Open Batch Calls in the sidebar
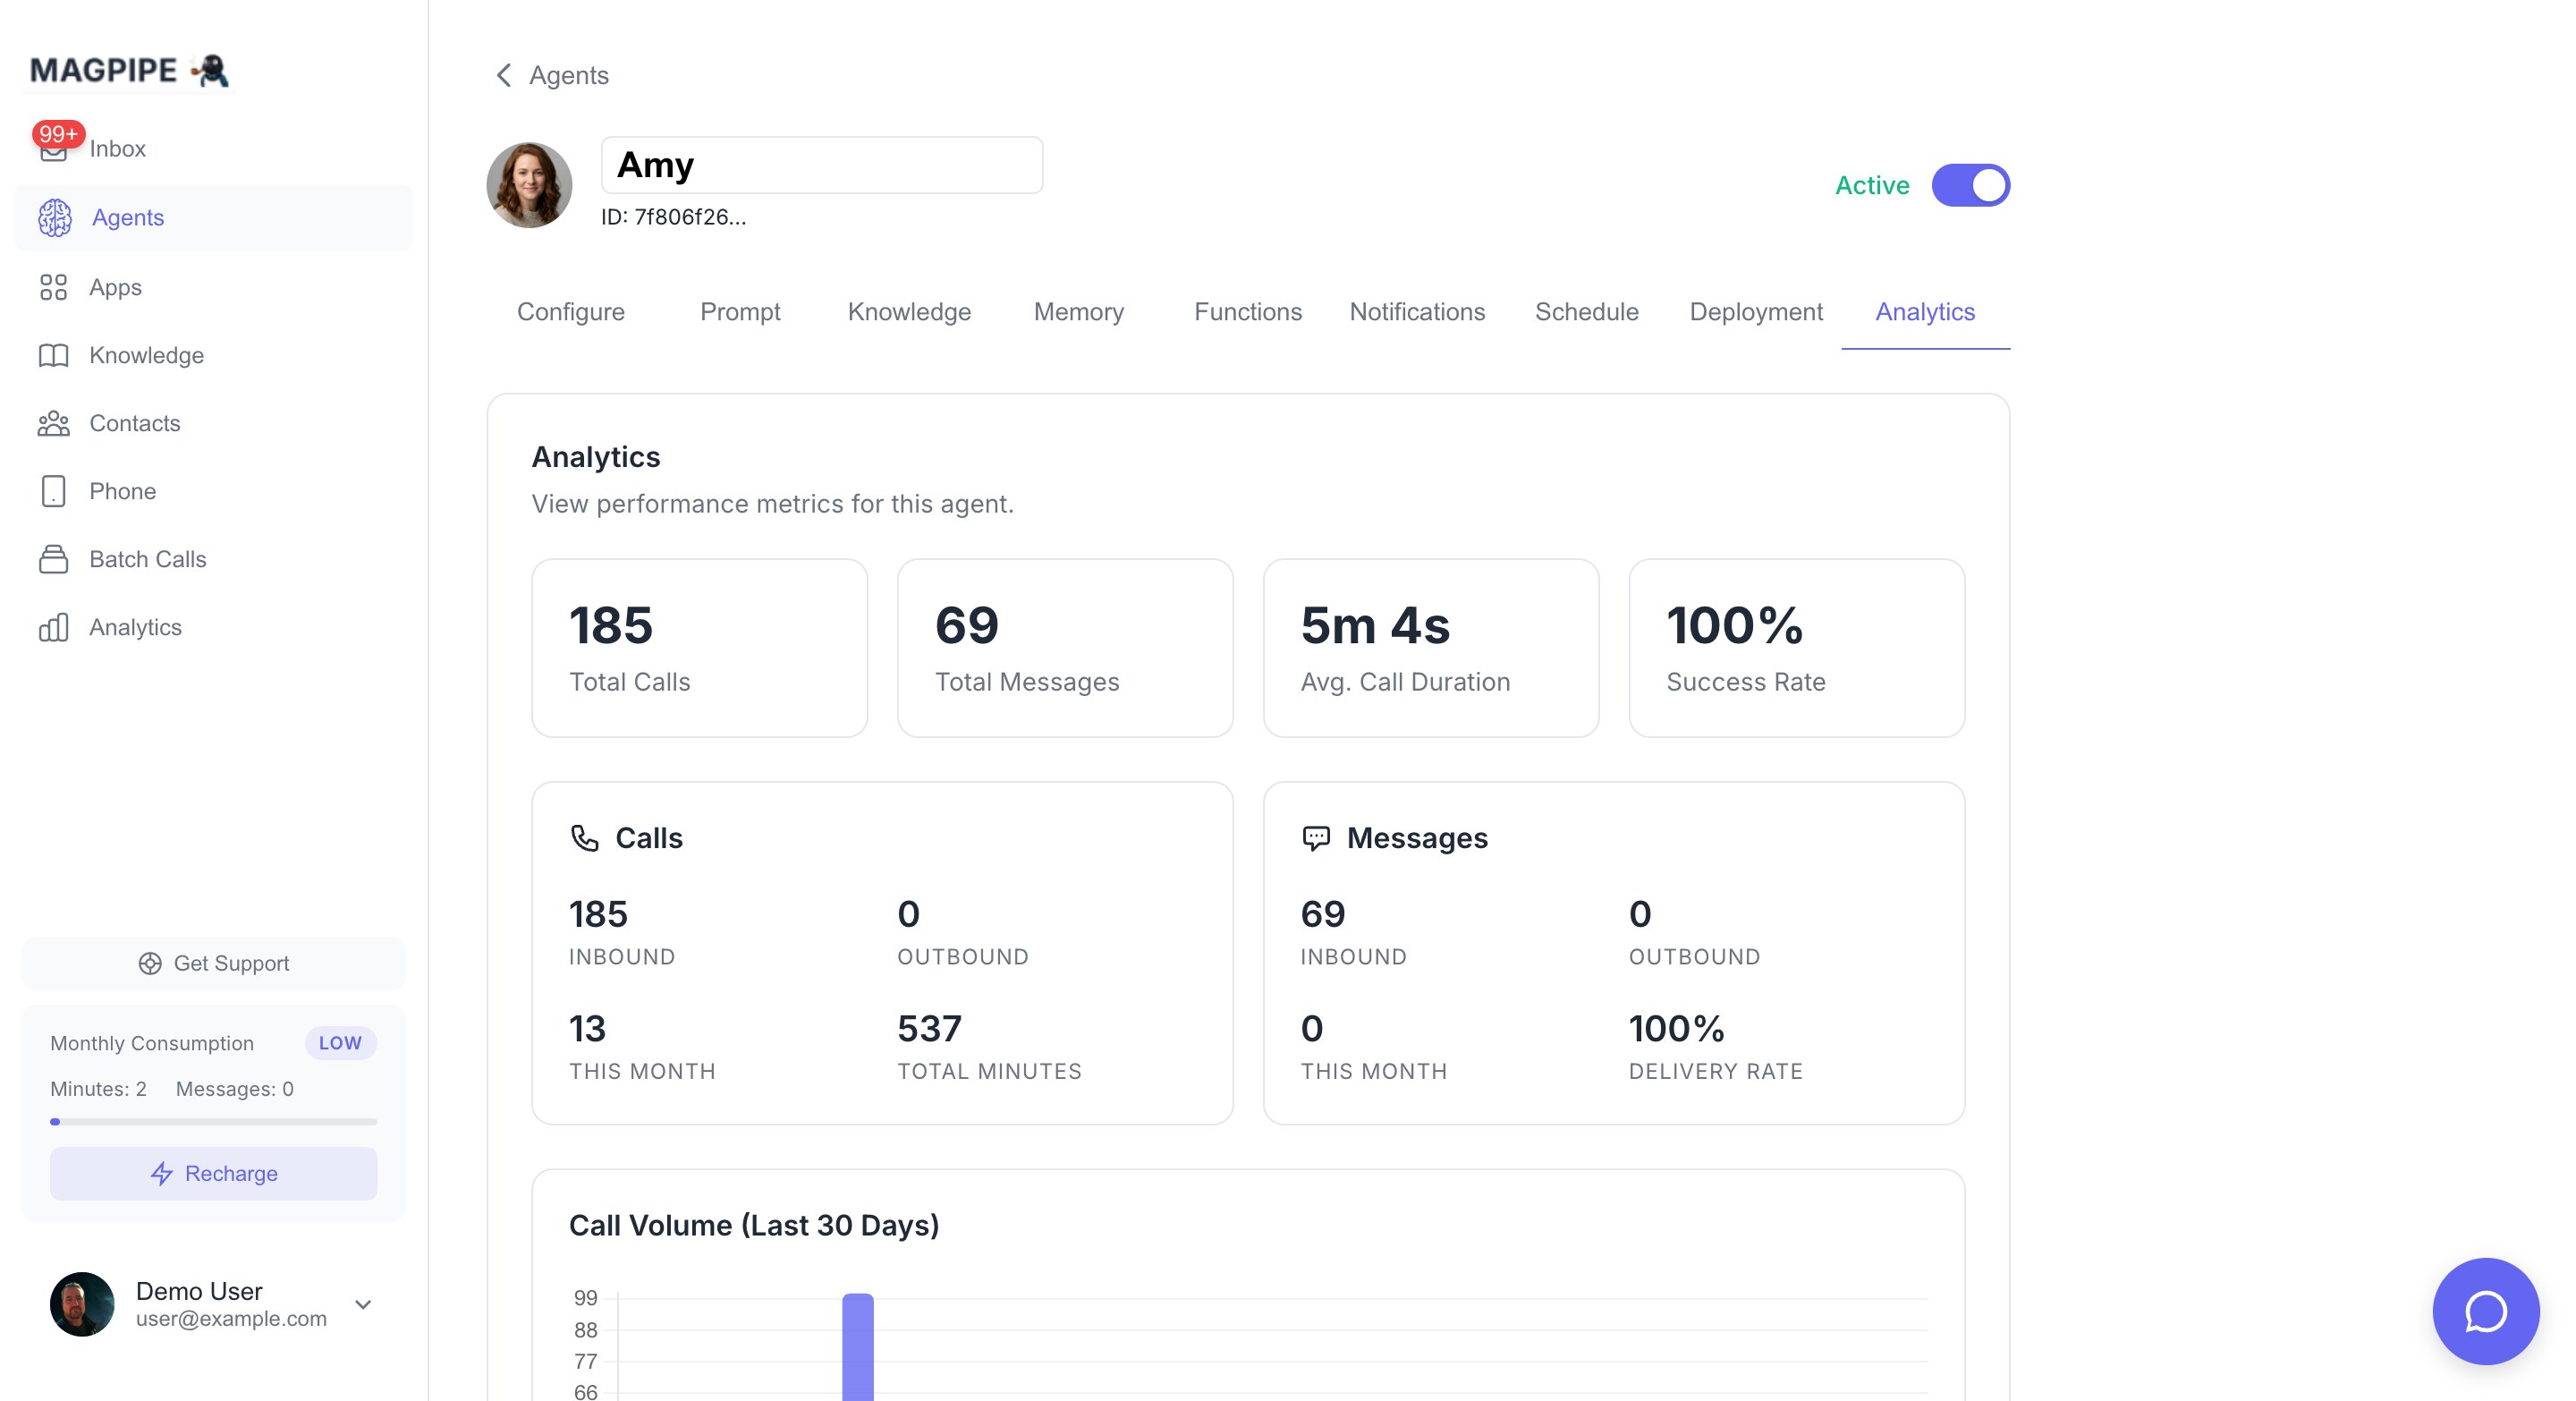 [x=214, y=559]
